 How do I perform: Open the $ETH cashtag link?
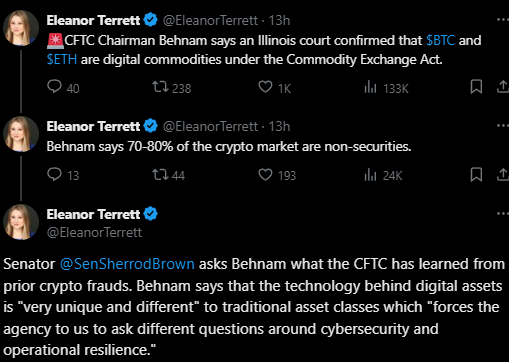point(62,60)
